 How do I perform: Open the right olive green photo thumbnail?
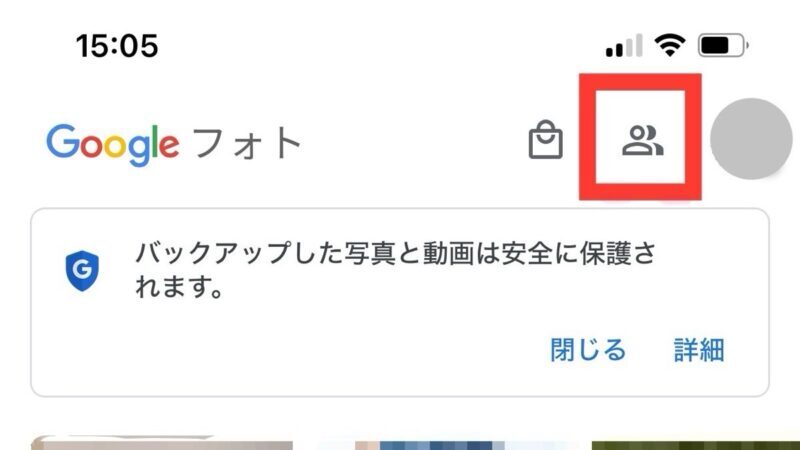(696, 445)
